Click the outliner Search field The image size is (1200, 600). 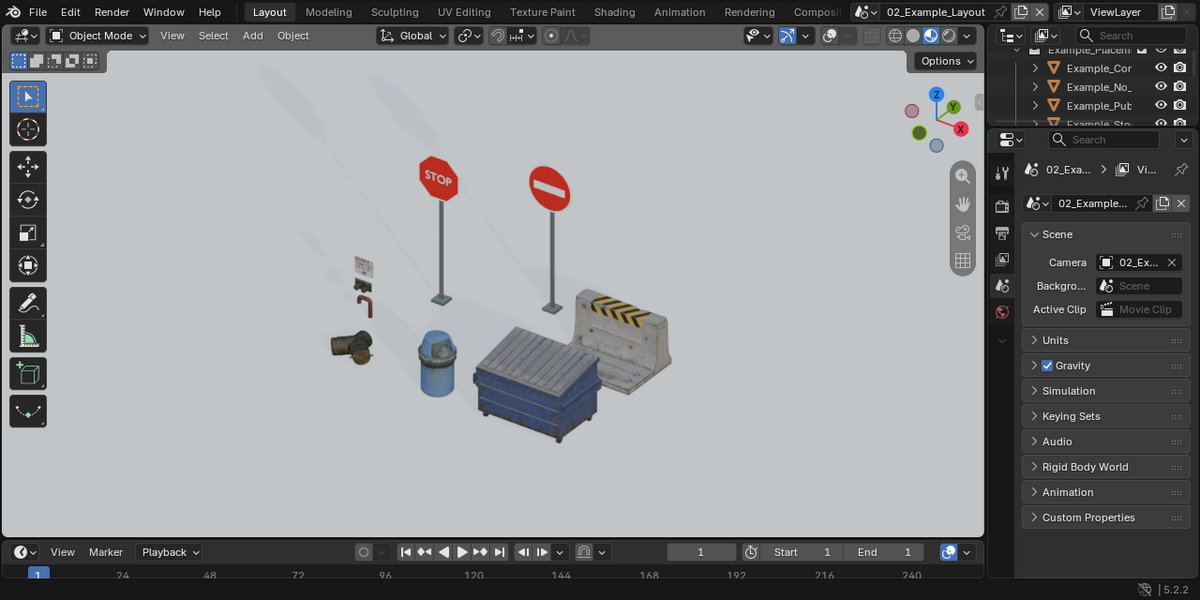click(1130, 35)
